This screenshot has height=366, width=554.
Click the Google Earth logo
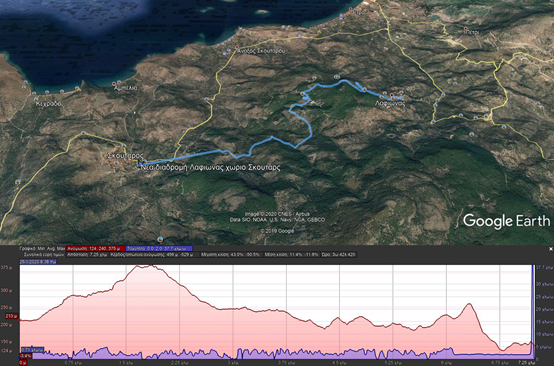[506, 221]
